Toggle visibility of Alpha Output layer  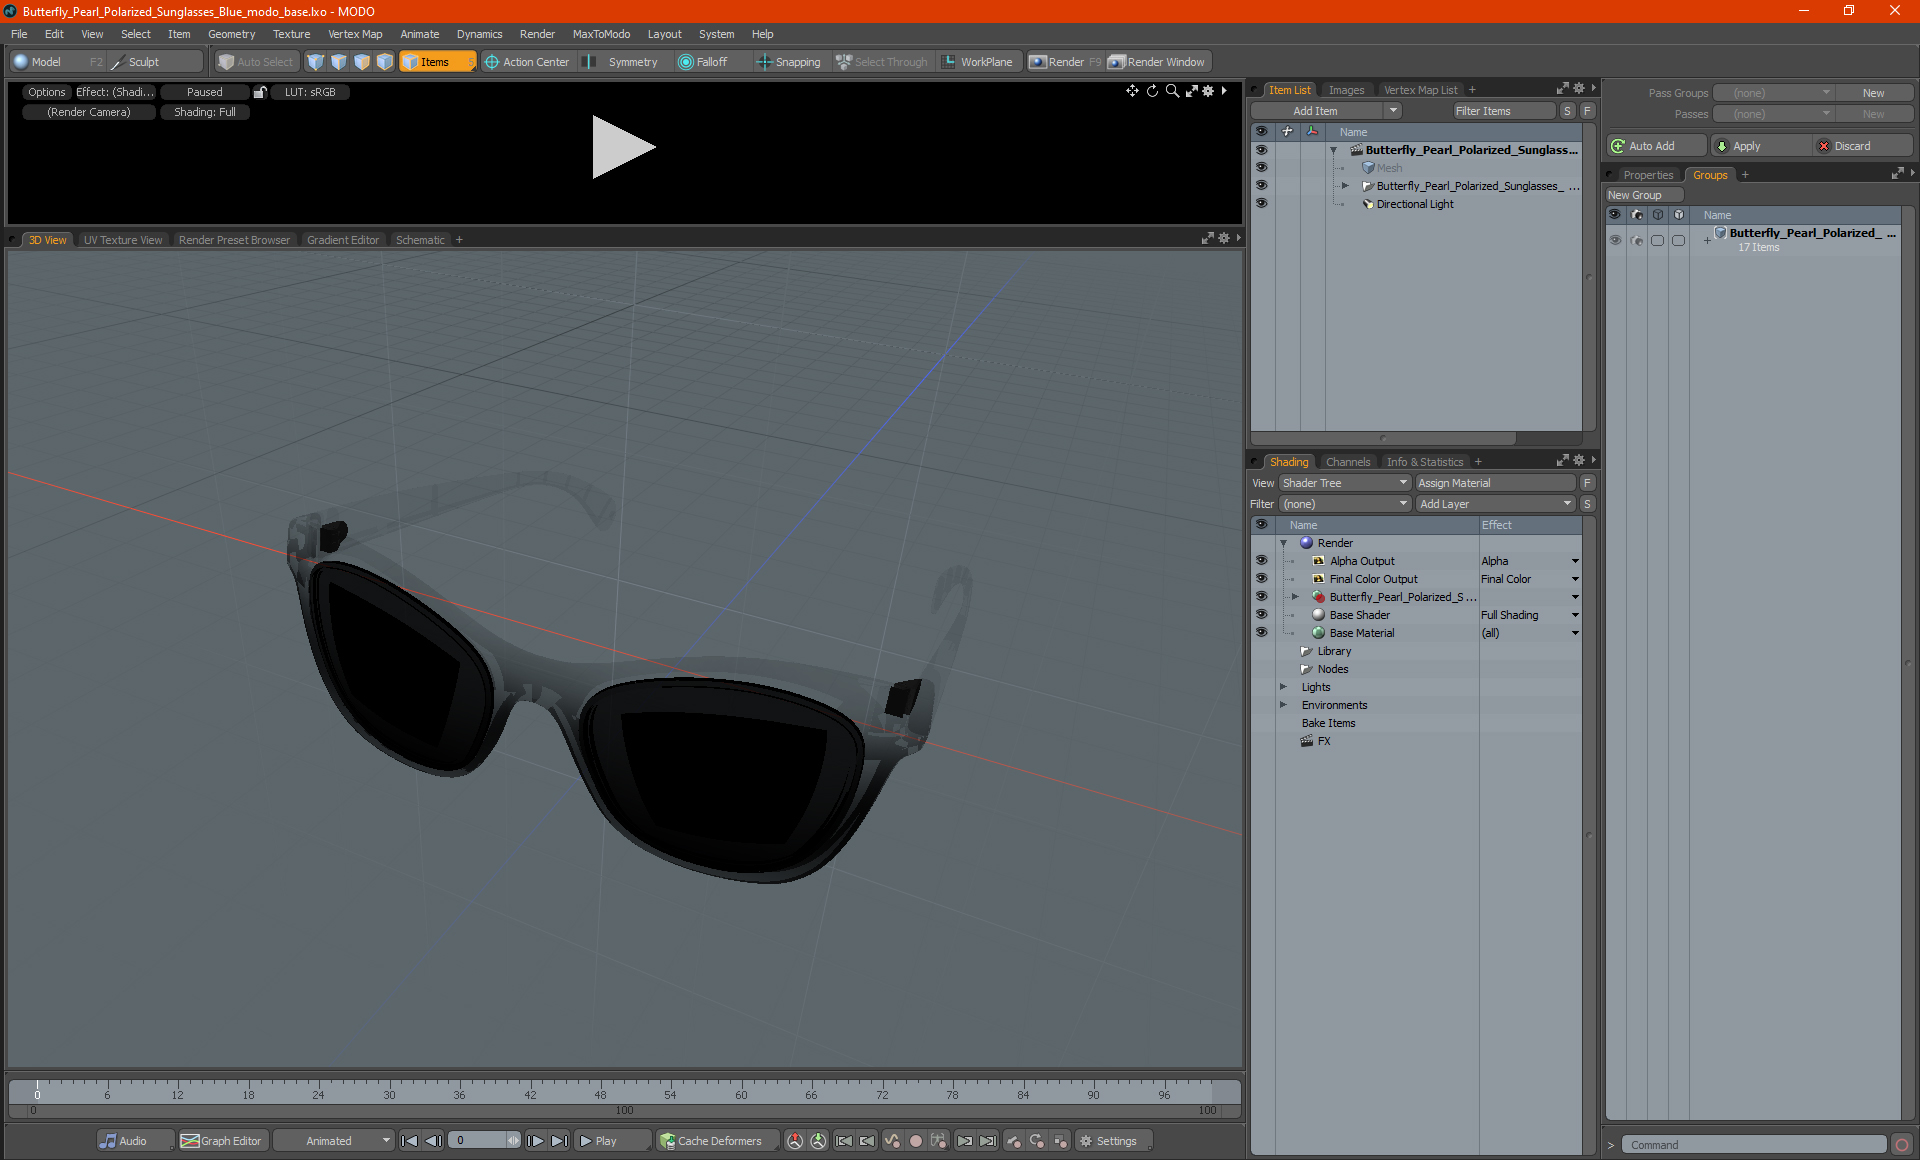[x=1261, y=561]
